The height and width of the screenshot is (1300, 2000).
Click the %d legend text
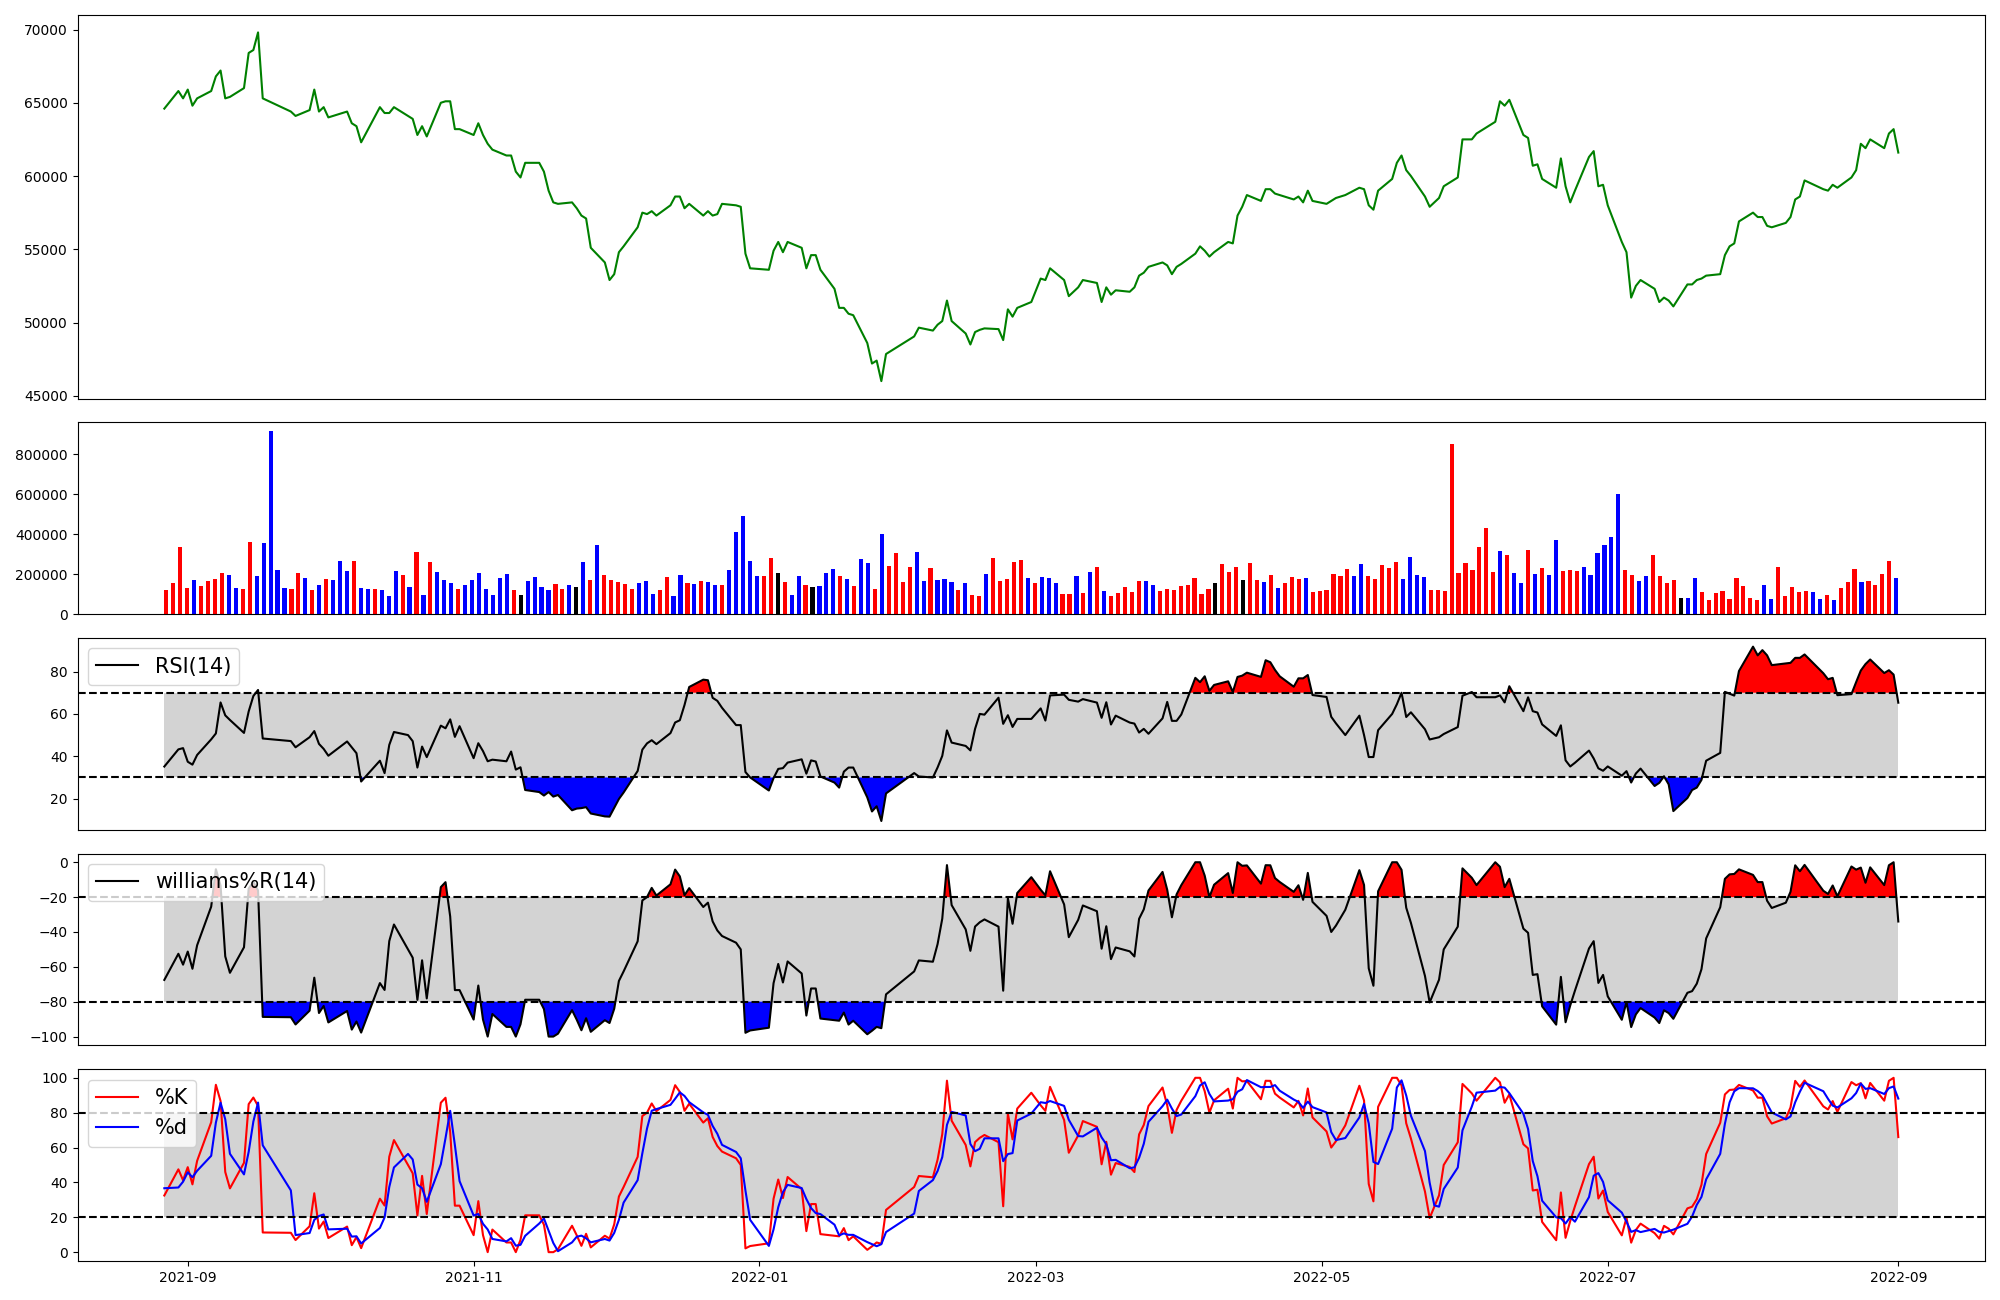(170, 1127)
